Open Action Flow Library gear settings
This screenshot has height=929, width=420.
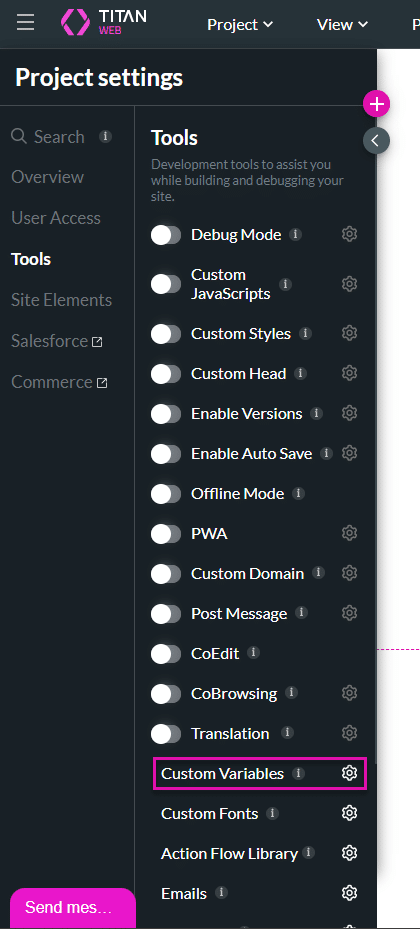[x=350, y=853]
